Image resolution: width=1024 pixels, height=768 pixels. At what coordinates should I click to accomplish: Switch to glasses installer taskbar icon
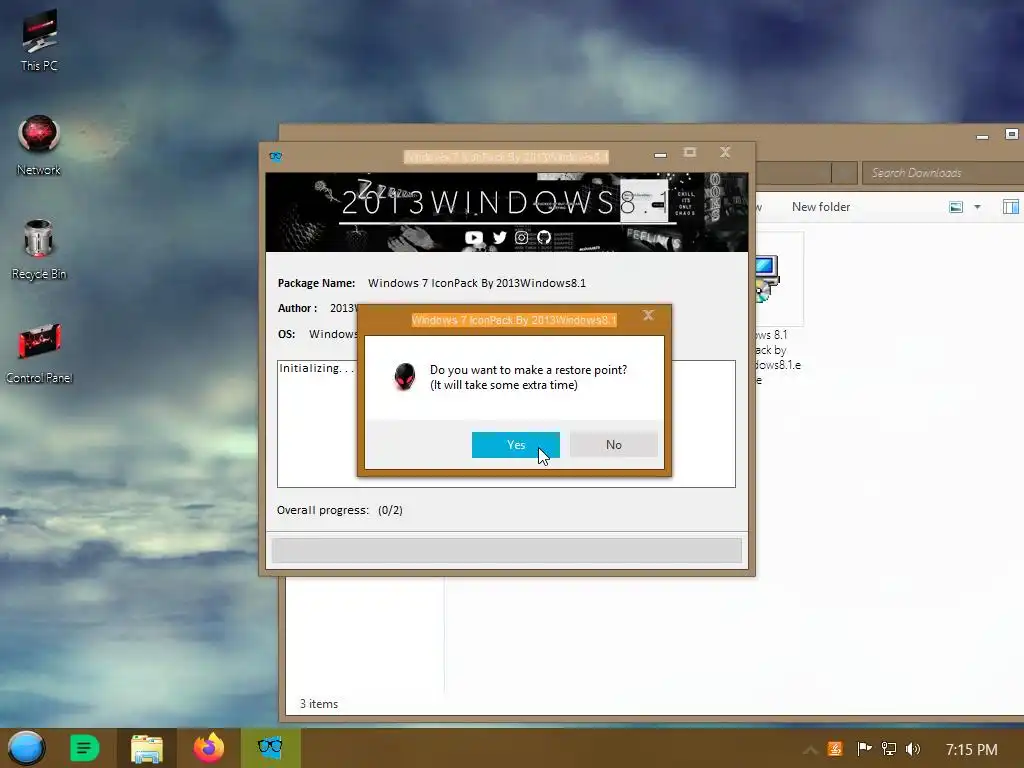click(270, 748)
